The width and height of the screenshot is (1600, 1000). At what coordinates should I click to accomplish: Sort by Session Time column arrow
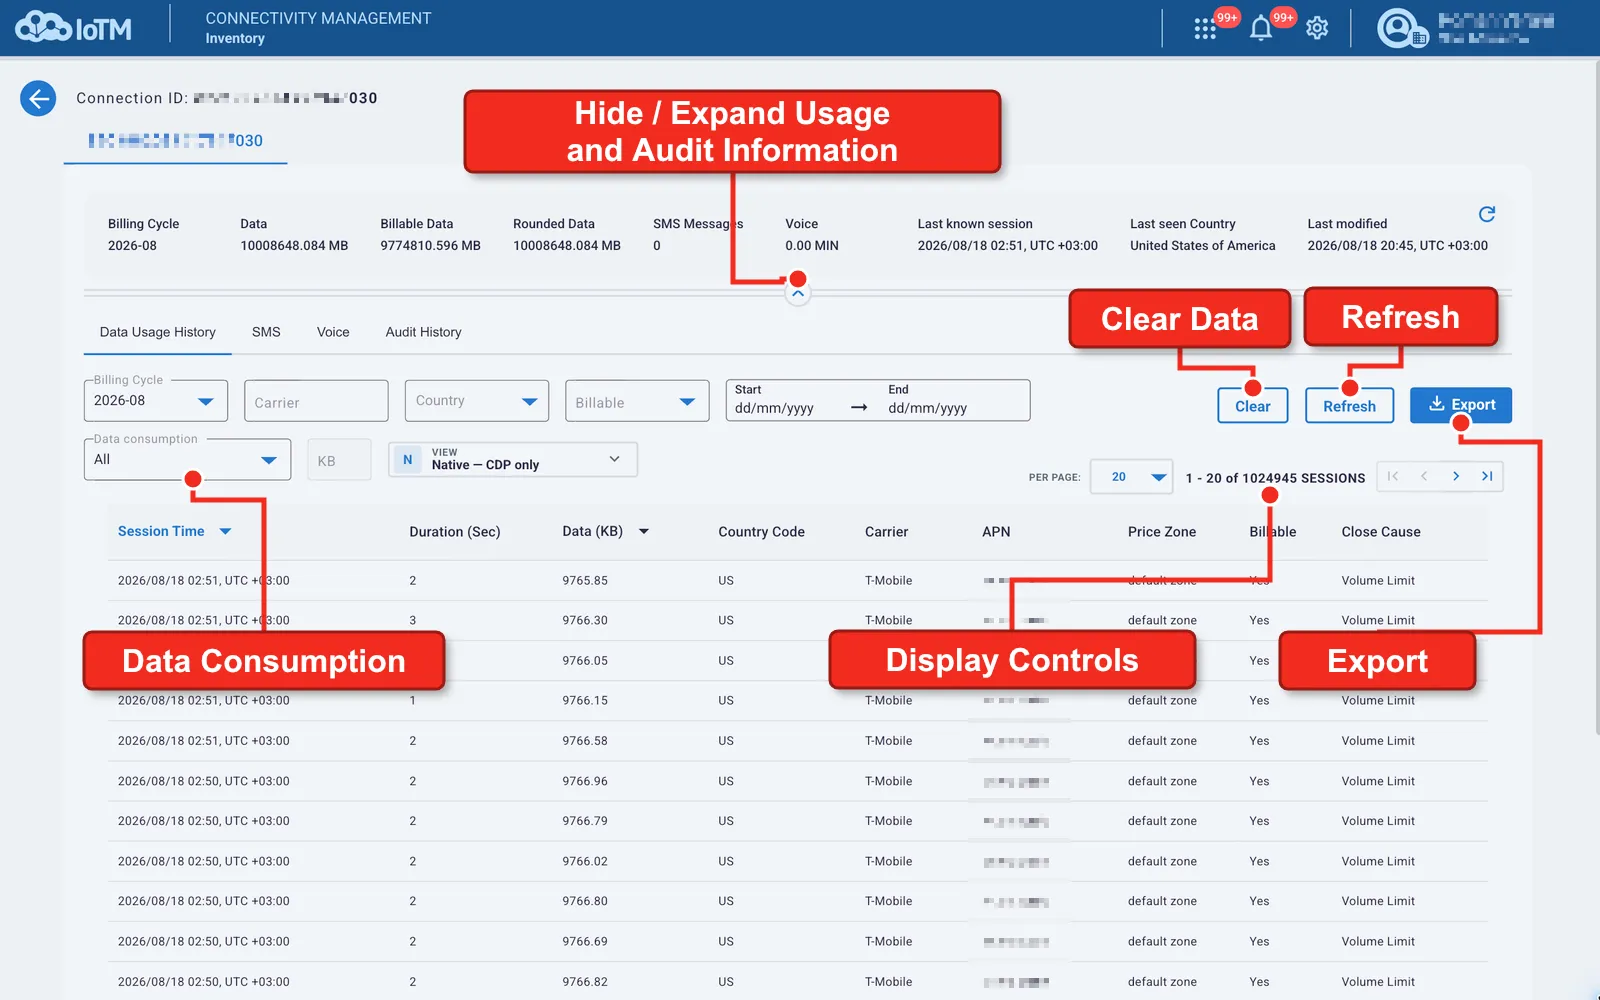[225, 531]
